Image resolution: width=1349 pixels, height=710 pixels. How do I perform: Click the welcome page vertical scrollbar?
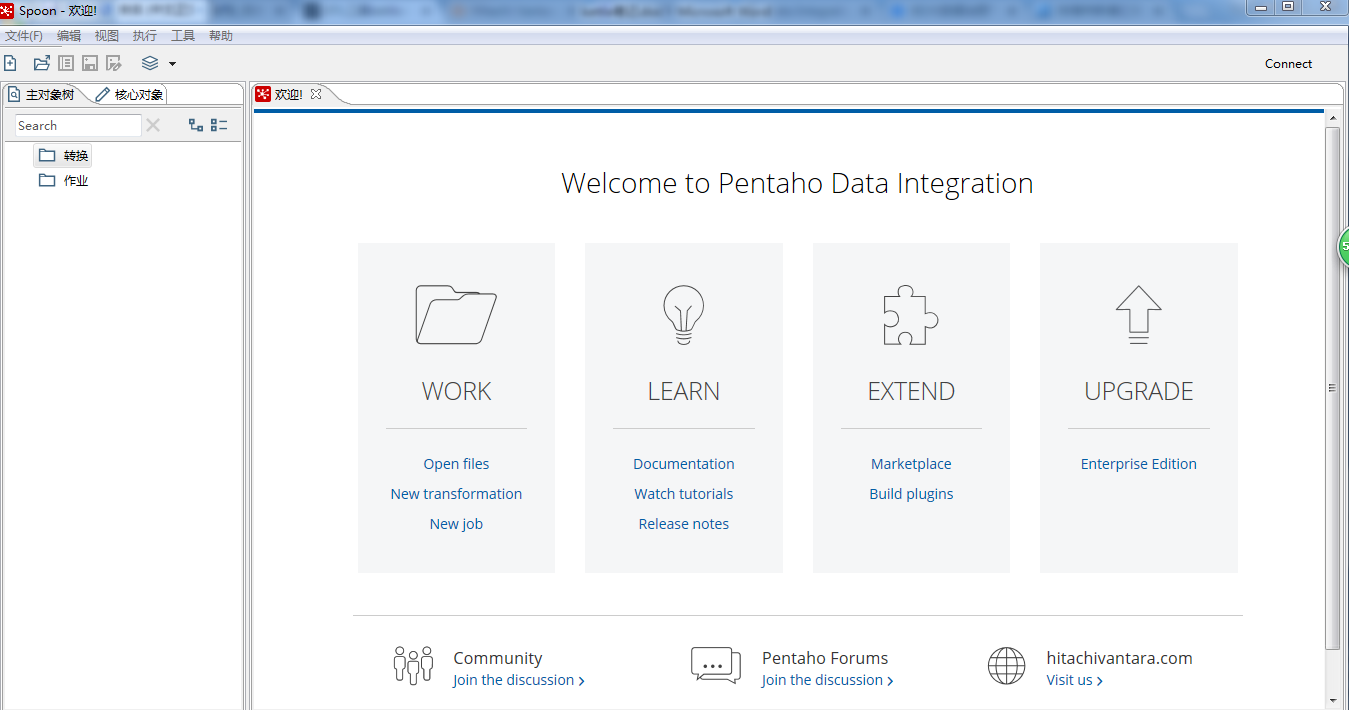(x=1332, y=388)
